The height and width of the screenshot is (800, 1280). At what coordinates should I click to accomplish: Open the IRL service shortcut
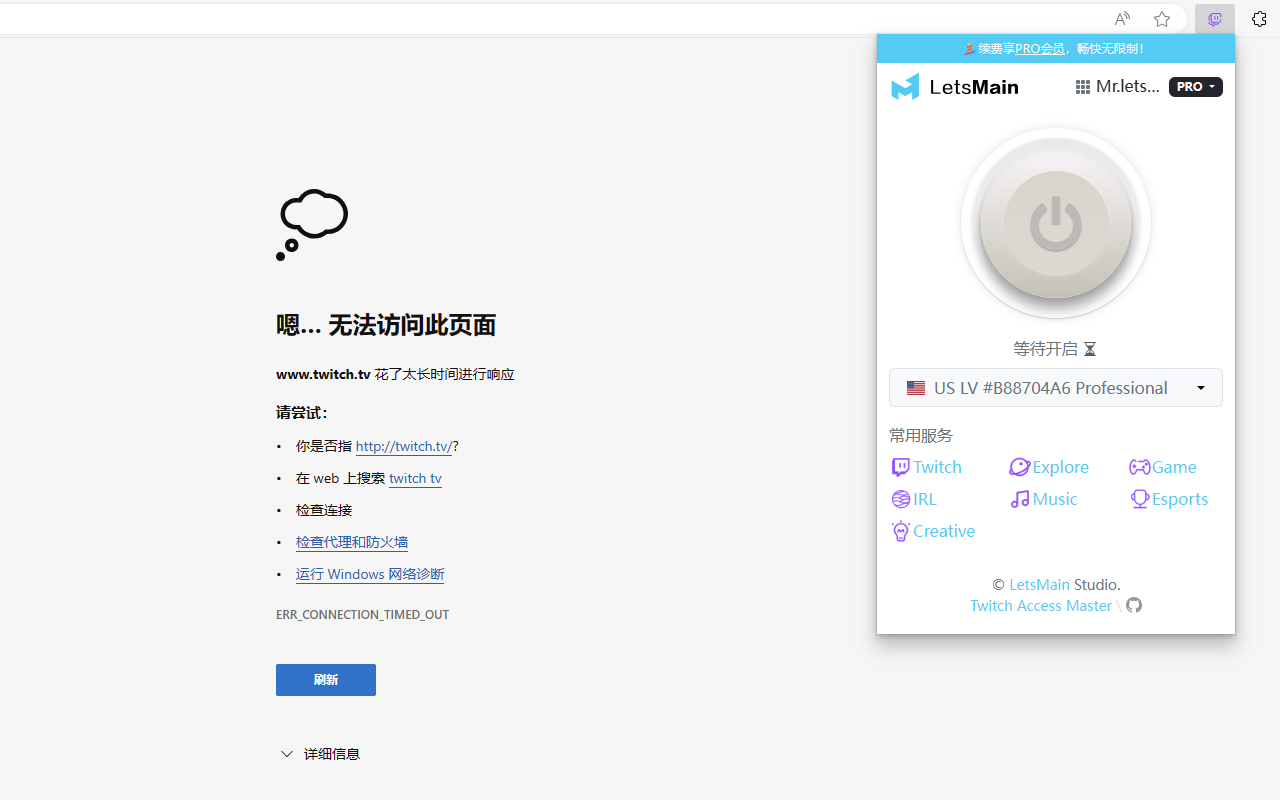[x=914, y=499]
